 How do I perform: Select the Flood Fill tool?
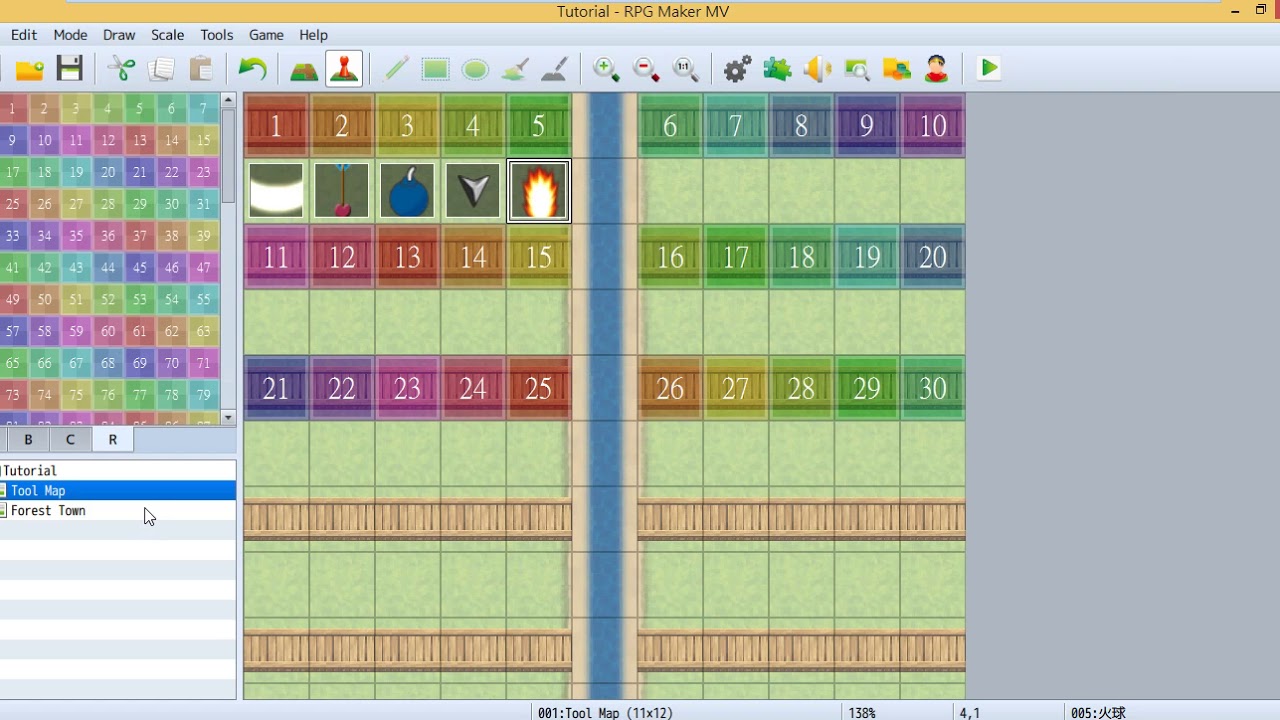[x=515, y=69]
